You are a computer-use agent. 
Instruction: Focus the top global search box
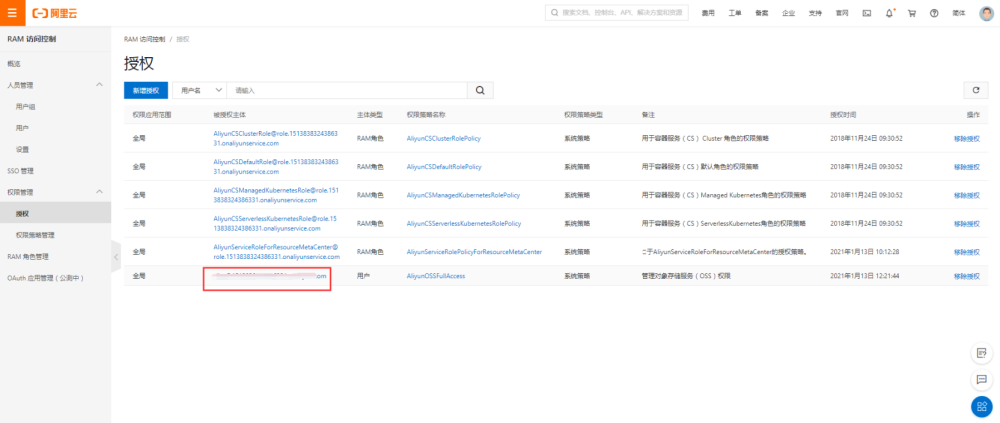pyautogui.click(x=617, y=13)
